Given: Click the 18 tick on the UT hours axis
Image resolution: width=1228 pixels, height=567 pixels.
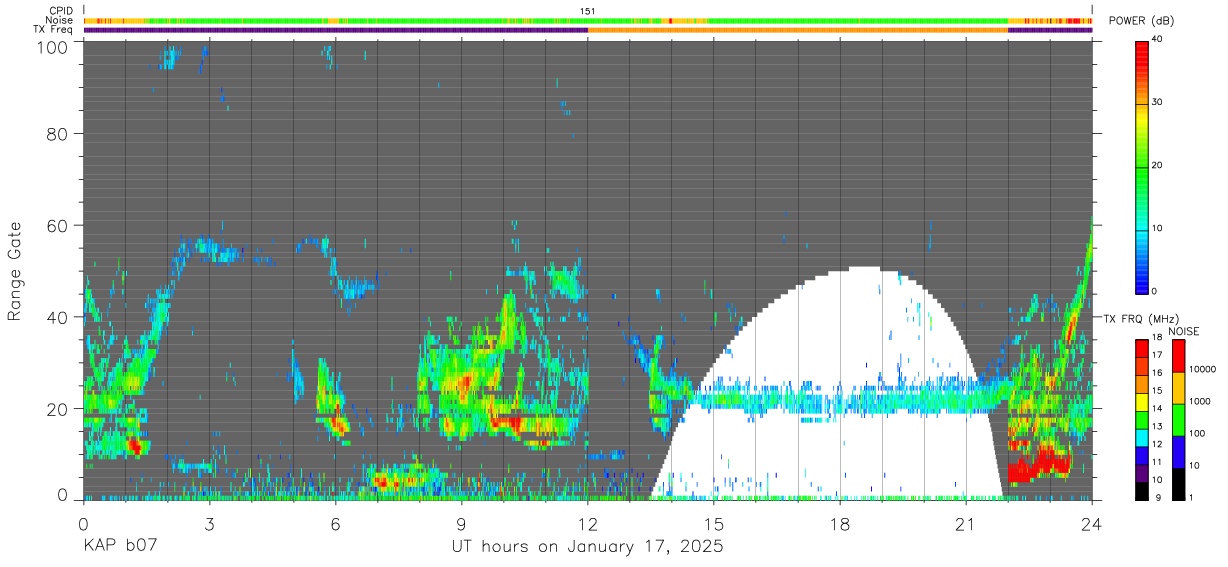Looking at the screenshot, I should point(840,524).
